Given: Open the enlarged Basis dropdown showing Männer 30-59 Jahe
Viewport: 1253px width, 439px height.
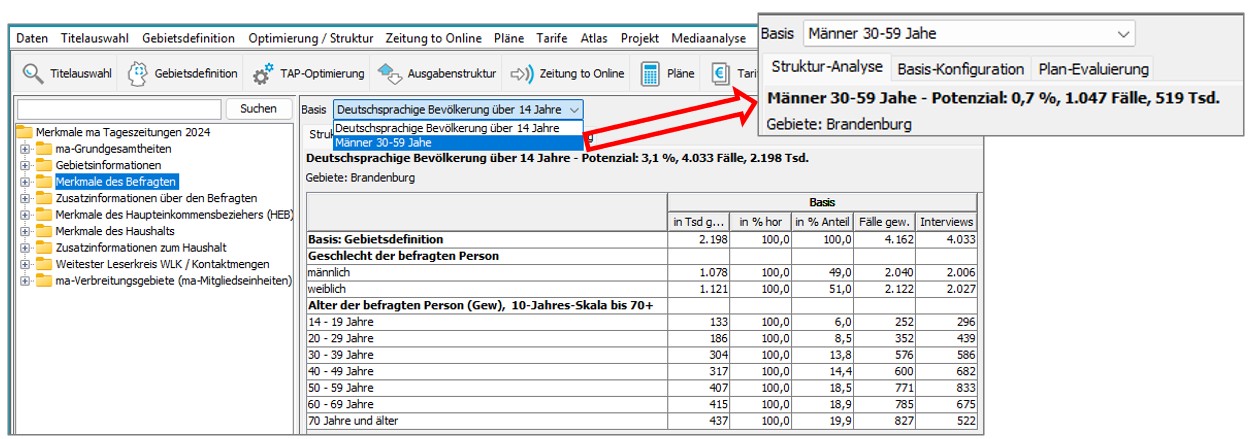Looking at the screenshot, I should point(968,33).
